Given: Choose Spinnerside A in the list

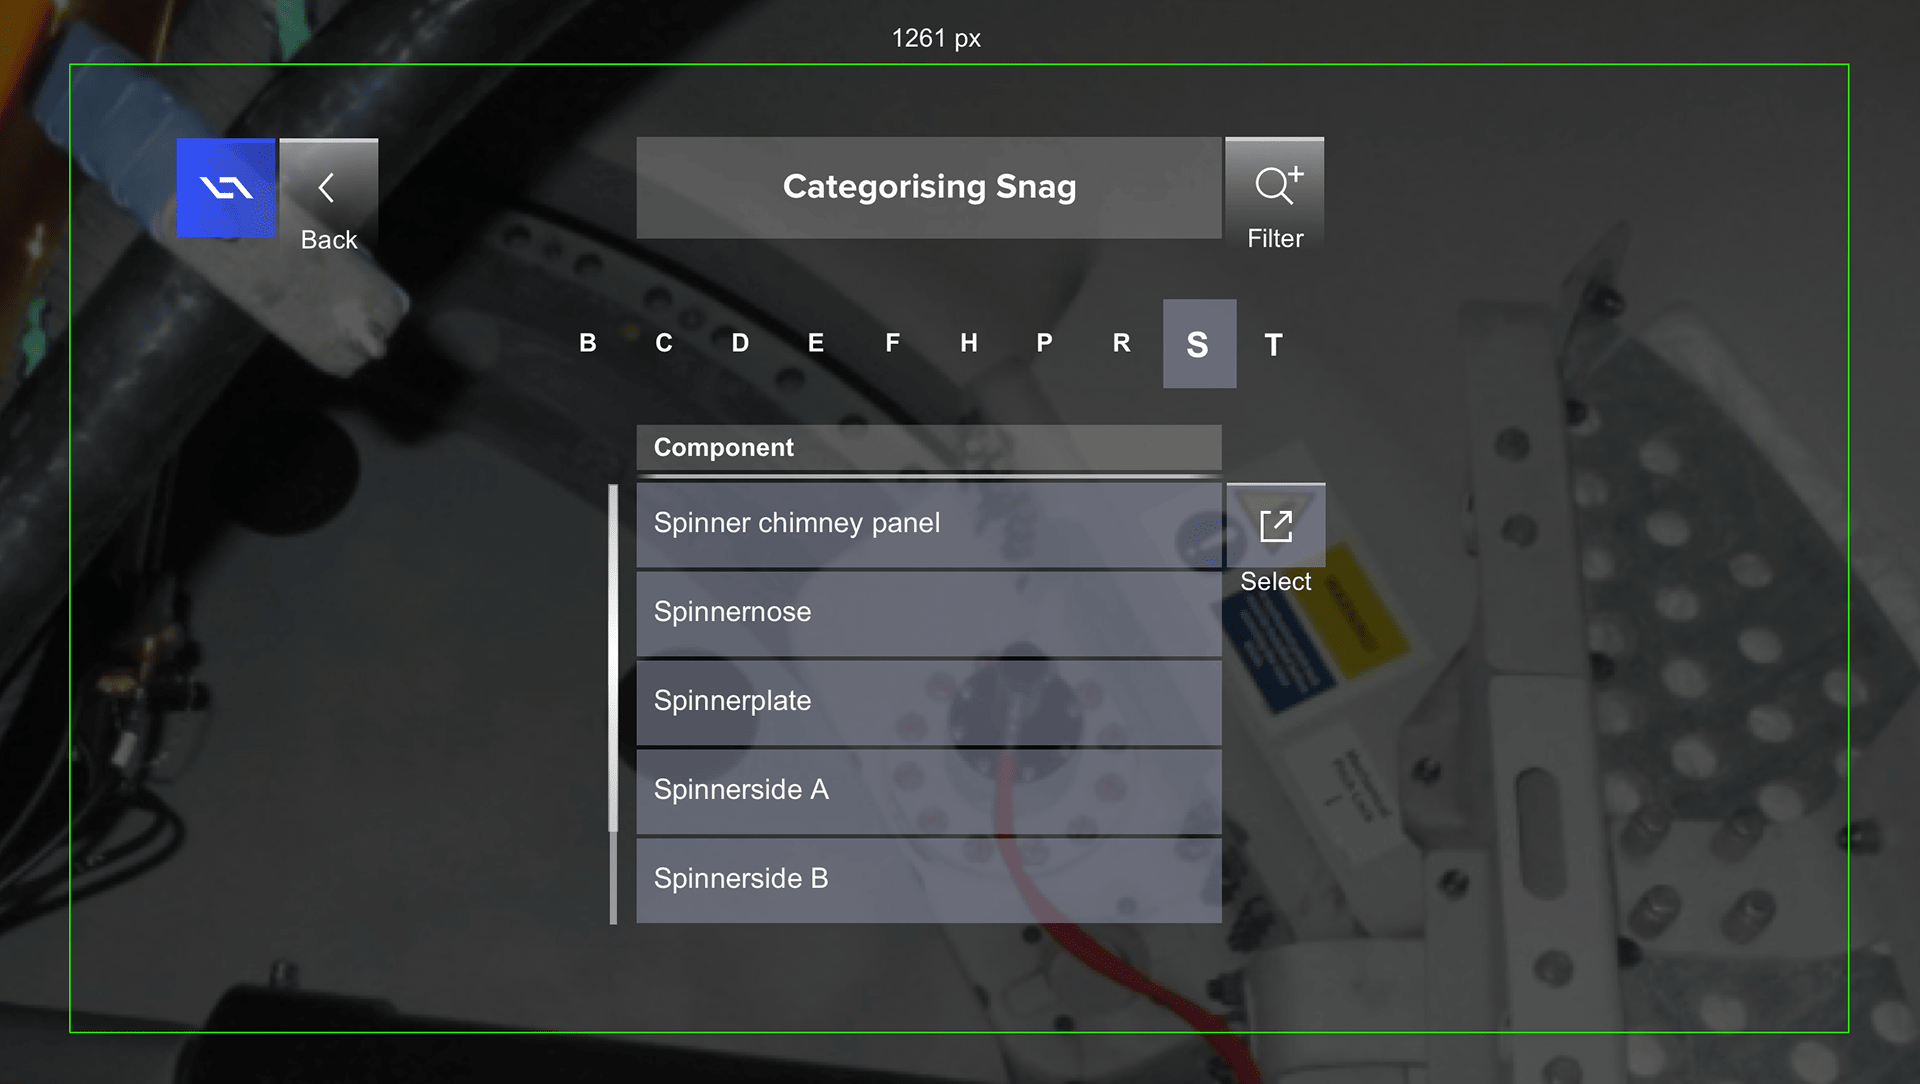Looking at the screenshot, I should pyautogui.click(x=929, y=791).
